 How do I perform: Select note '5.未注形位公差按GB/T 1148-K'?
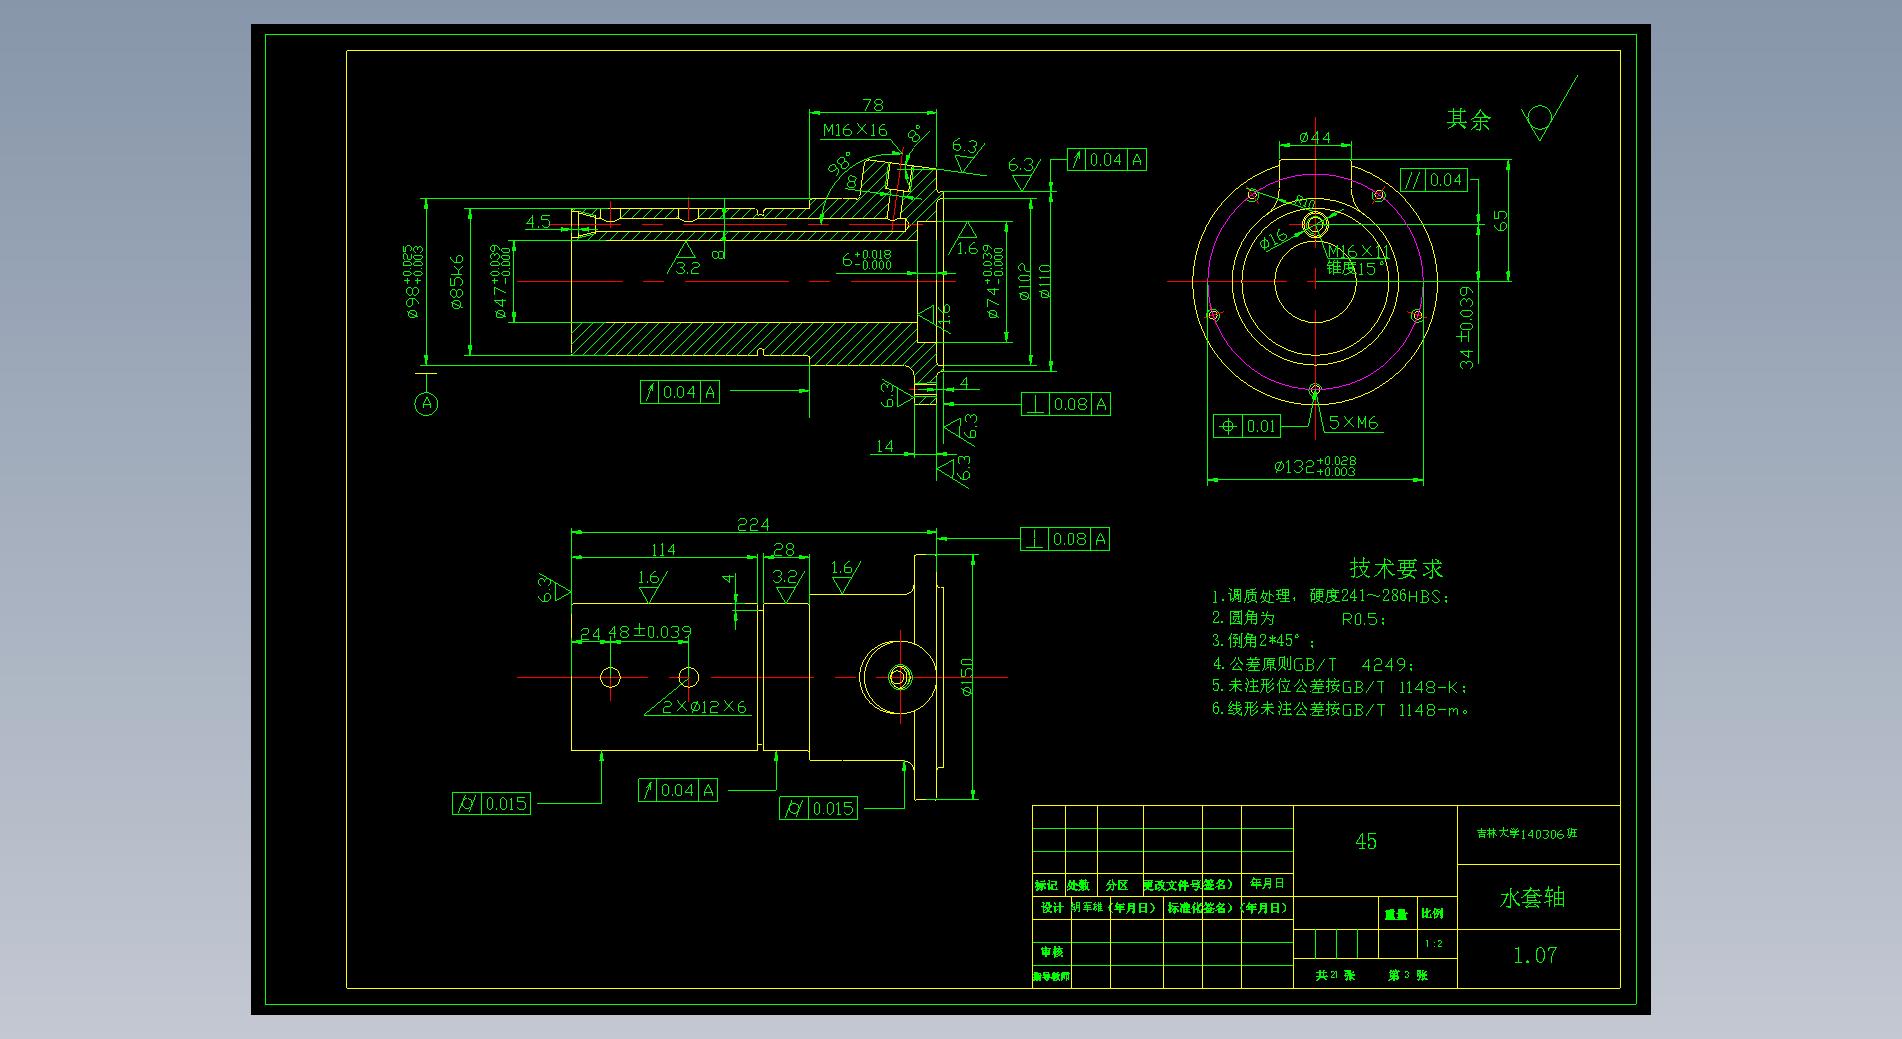tap(1340, 687)
